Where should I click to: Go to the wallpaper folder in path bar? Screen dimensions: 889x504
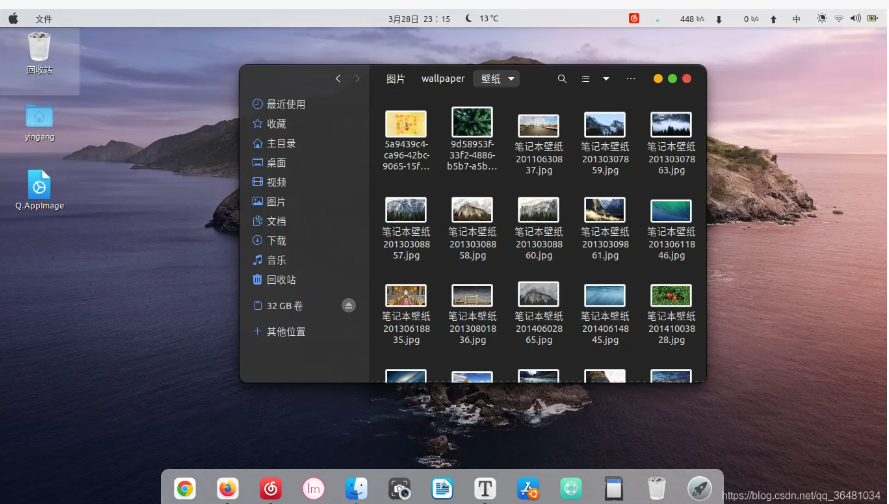[x=442, y=79]
